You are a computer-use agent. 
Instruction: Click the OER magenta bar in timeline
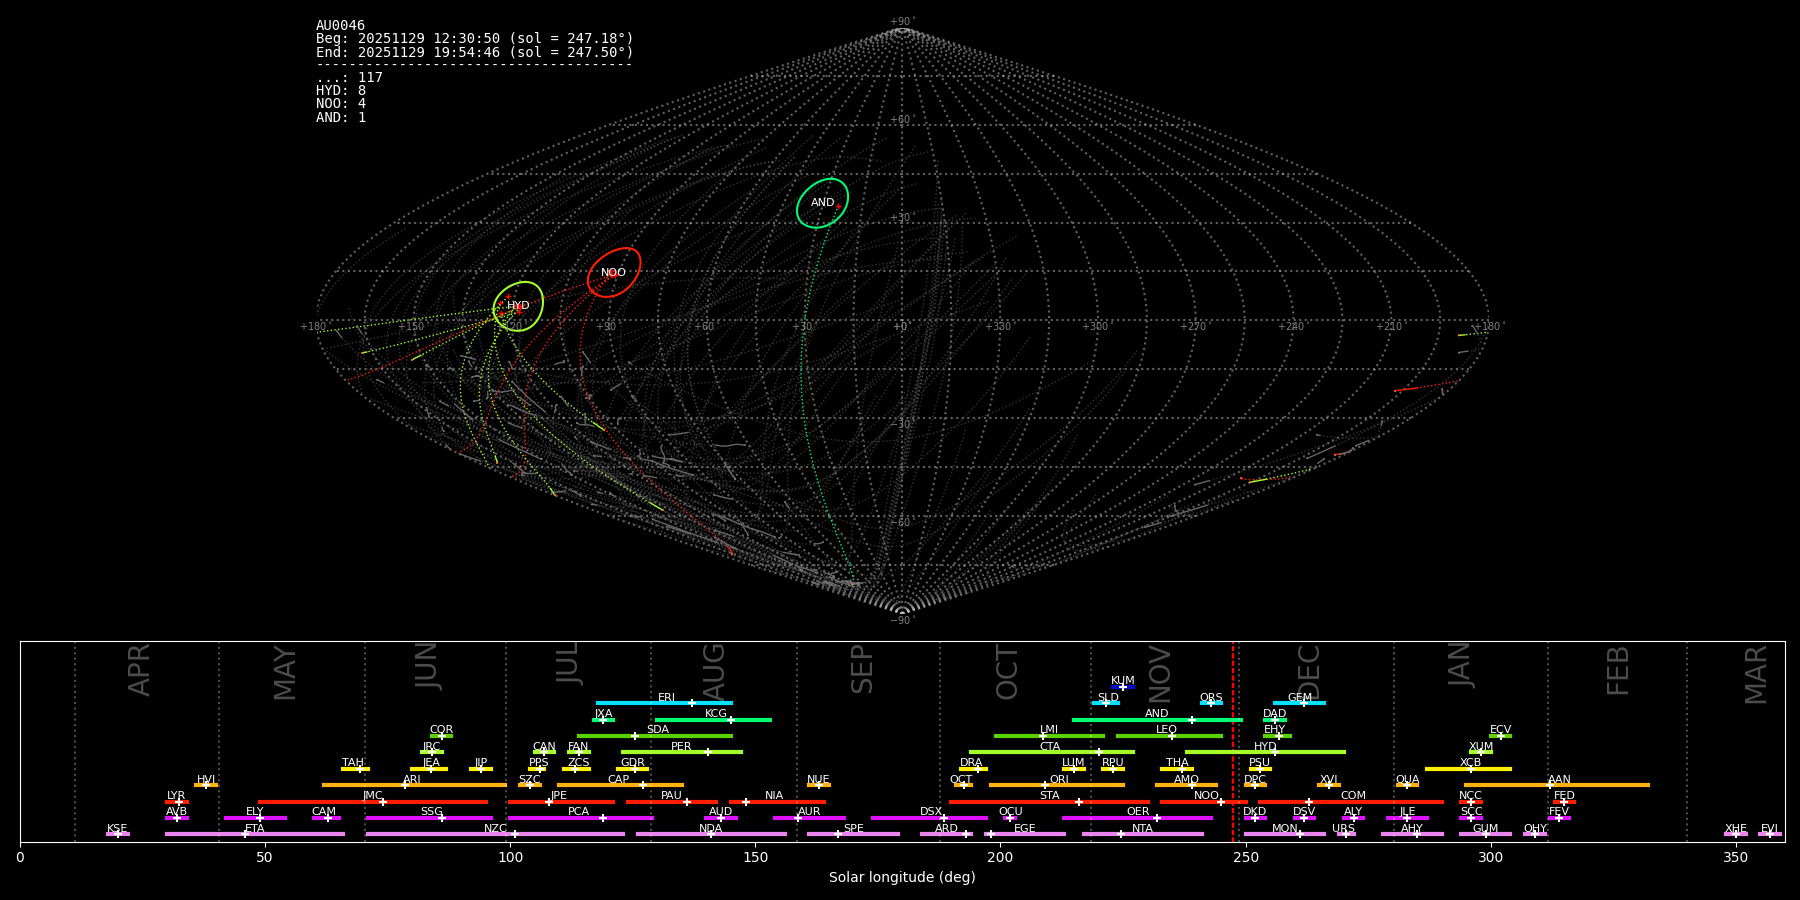tap(1137, 818)
